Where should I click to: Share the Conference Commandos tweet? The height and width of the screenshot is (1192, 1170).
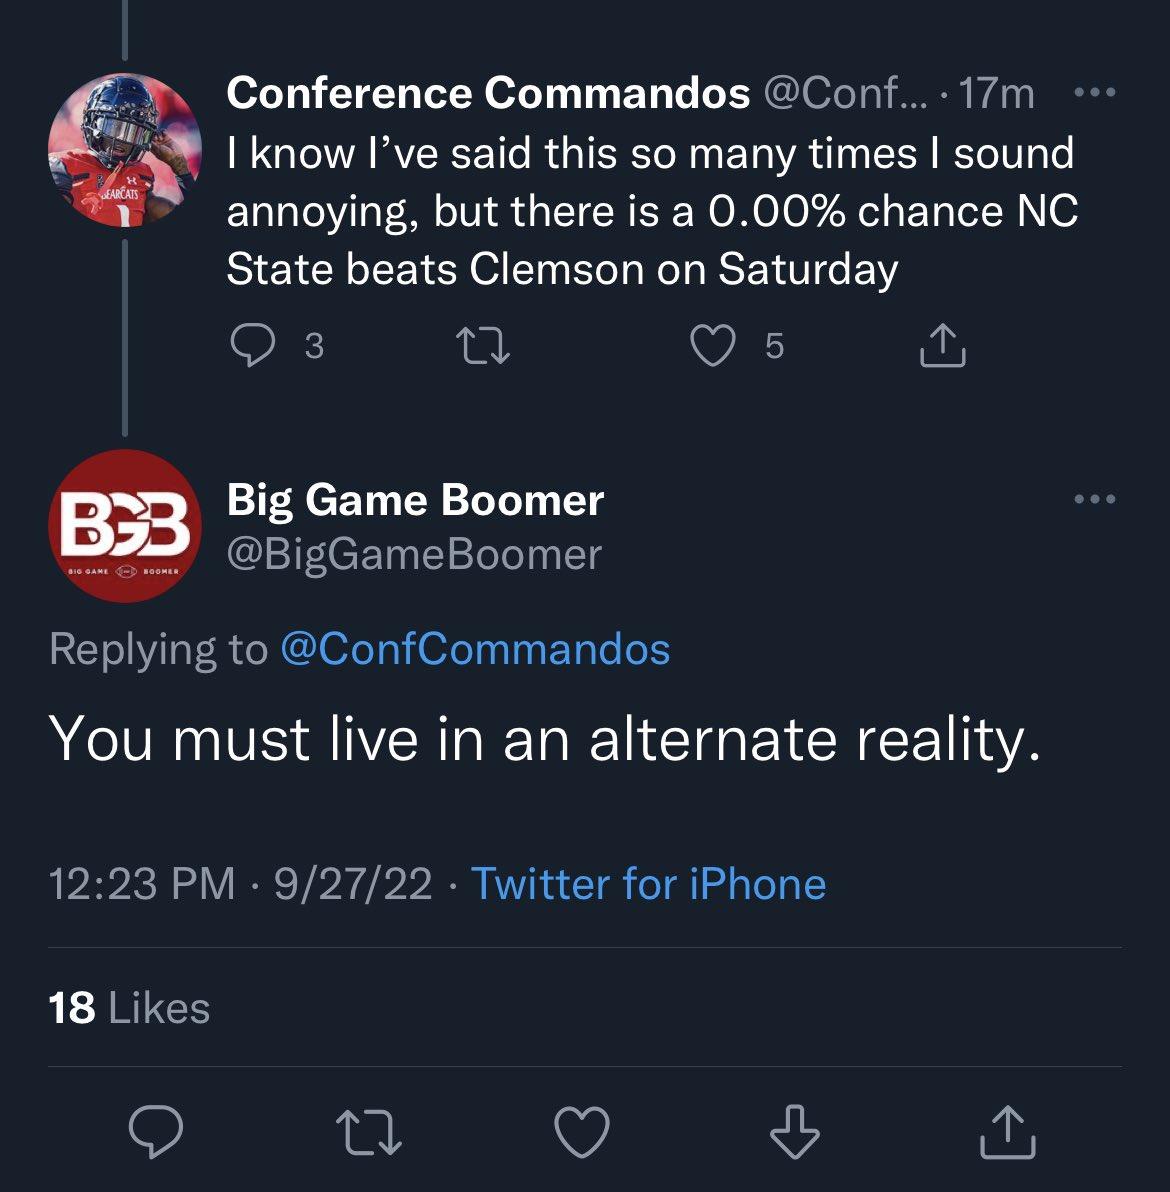coord(942,346)
